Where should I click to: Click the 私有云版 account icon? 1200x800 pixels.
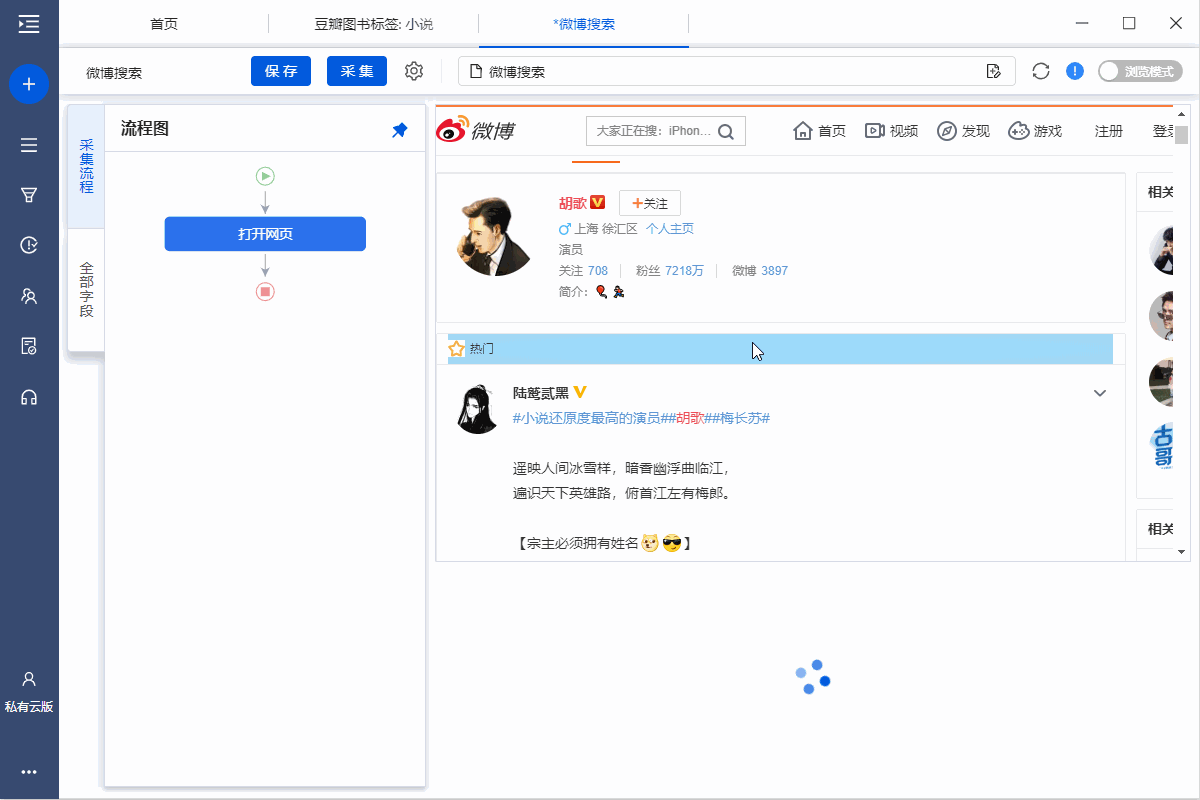[29, 680]
